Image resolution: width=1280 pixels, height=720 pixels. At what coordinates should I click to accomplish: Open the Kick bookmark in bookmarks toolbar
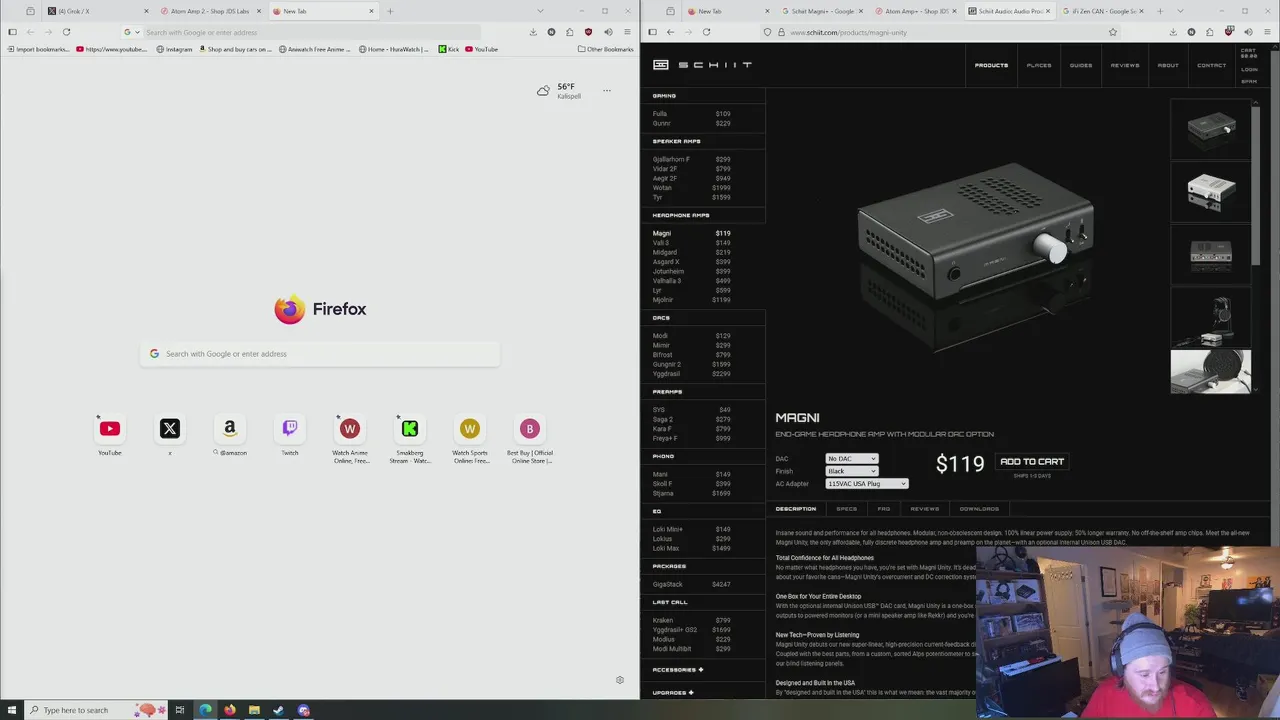[x=448, y=49]
